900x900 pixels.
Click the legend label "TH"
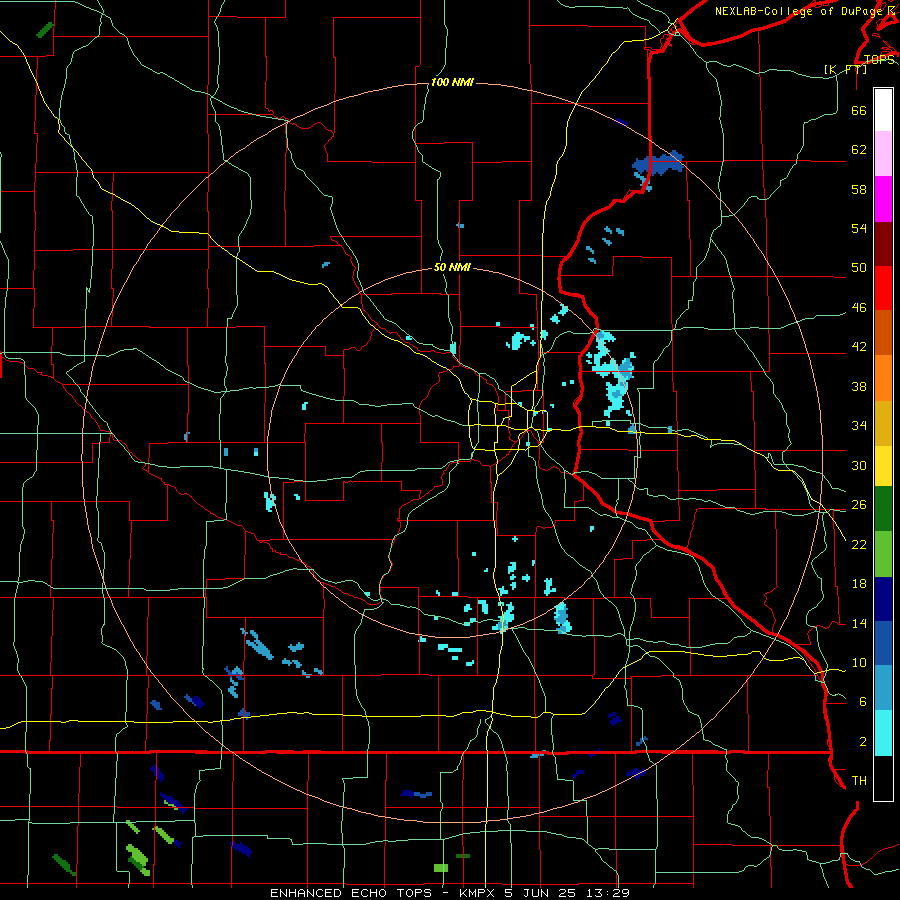(859, 781)
